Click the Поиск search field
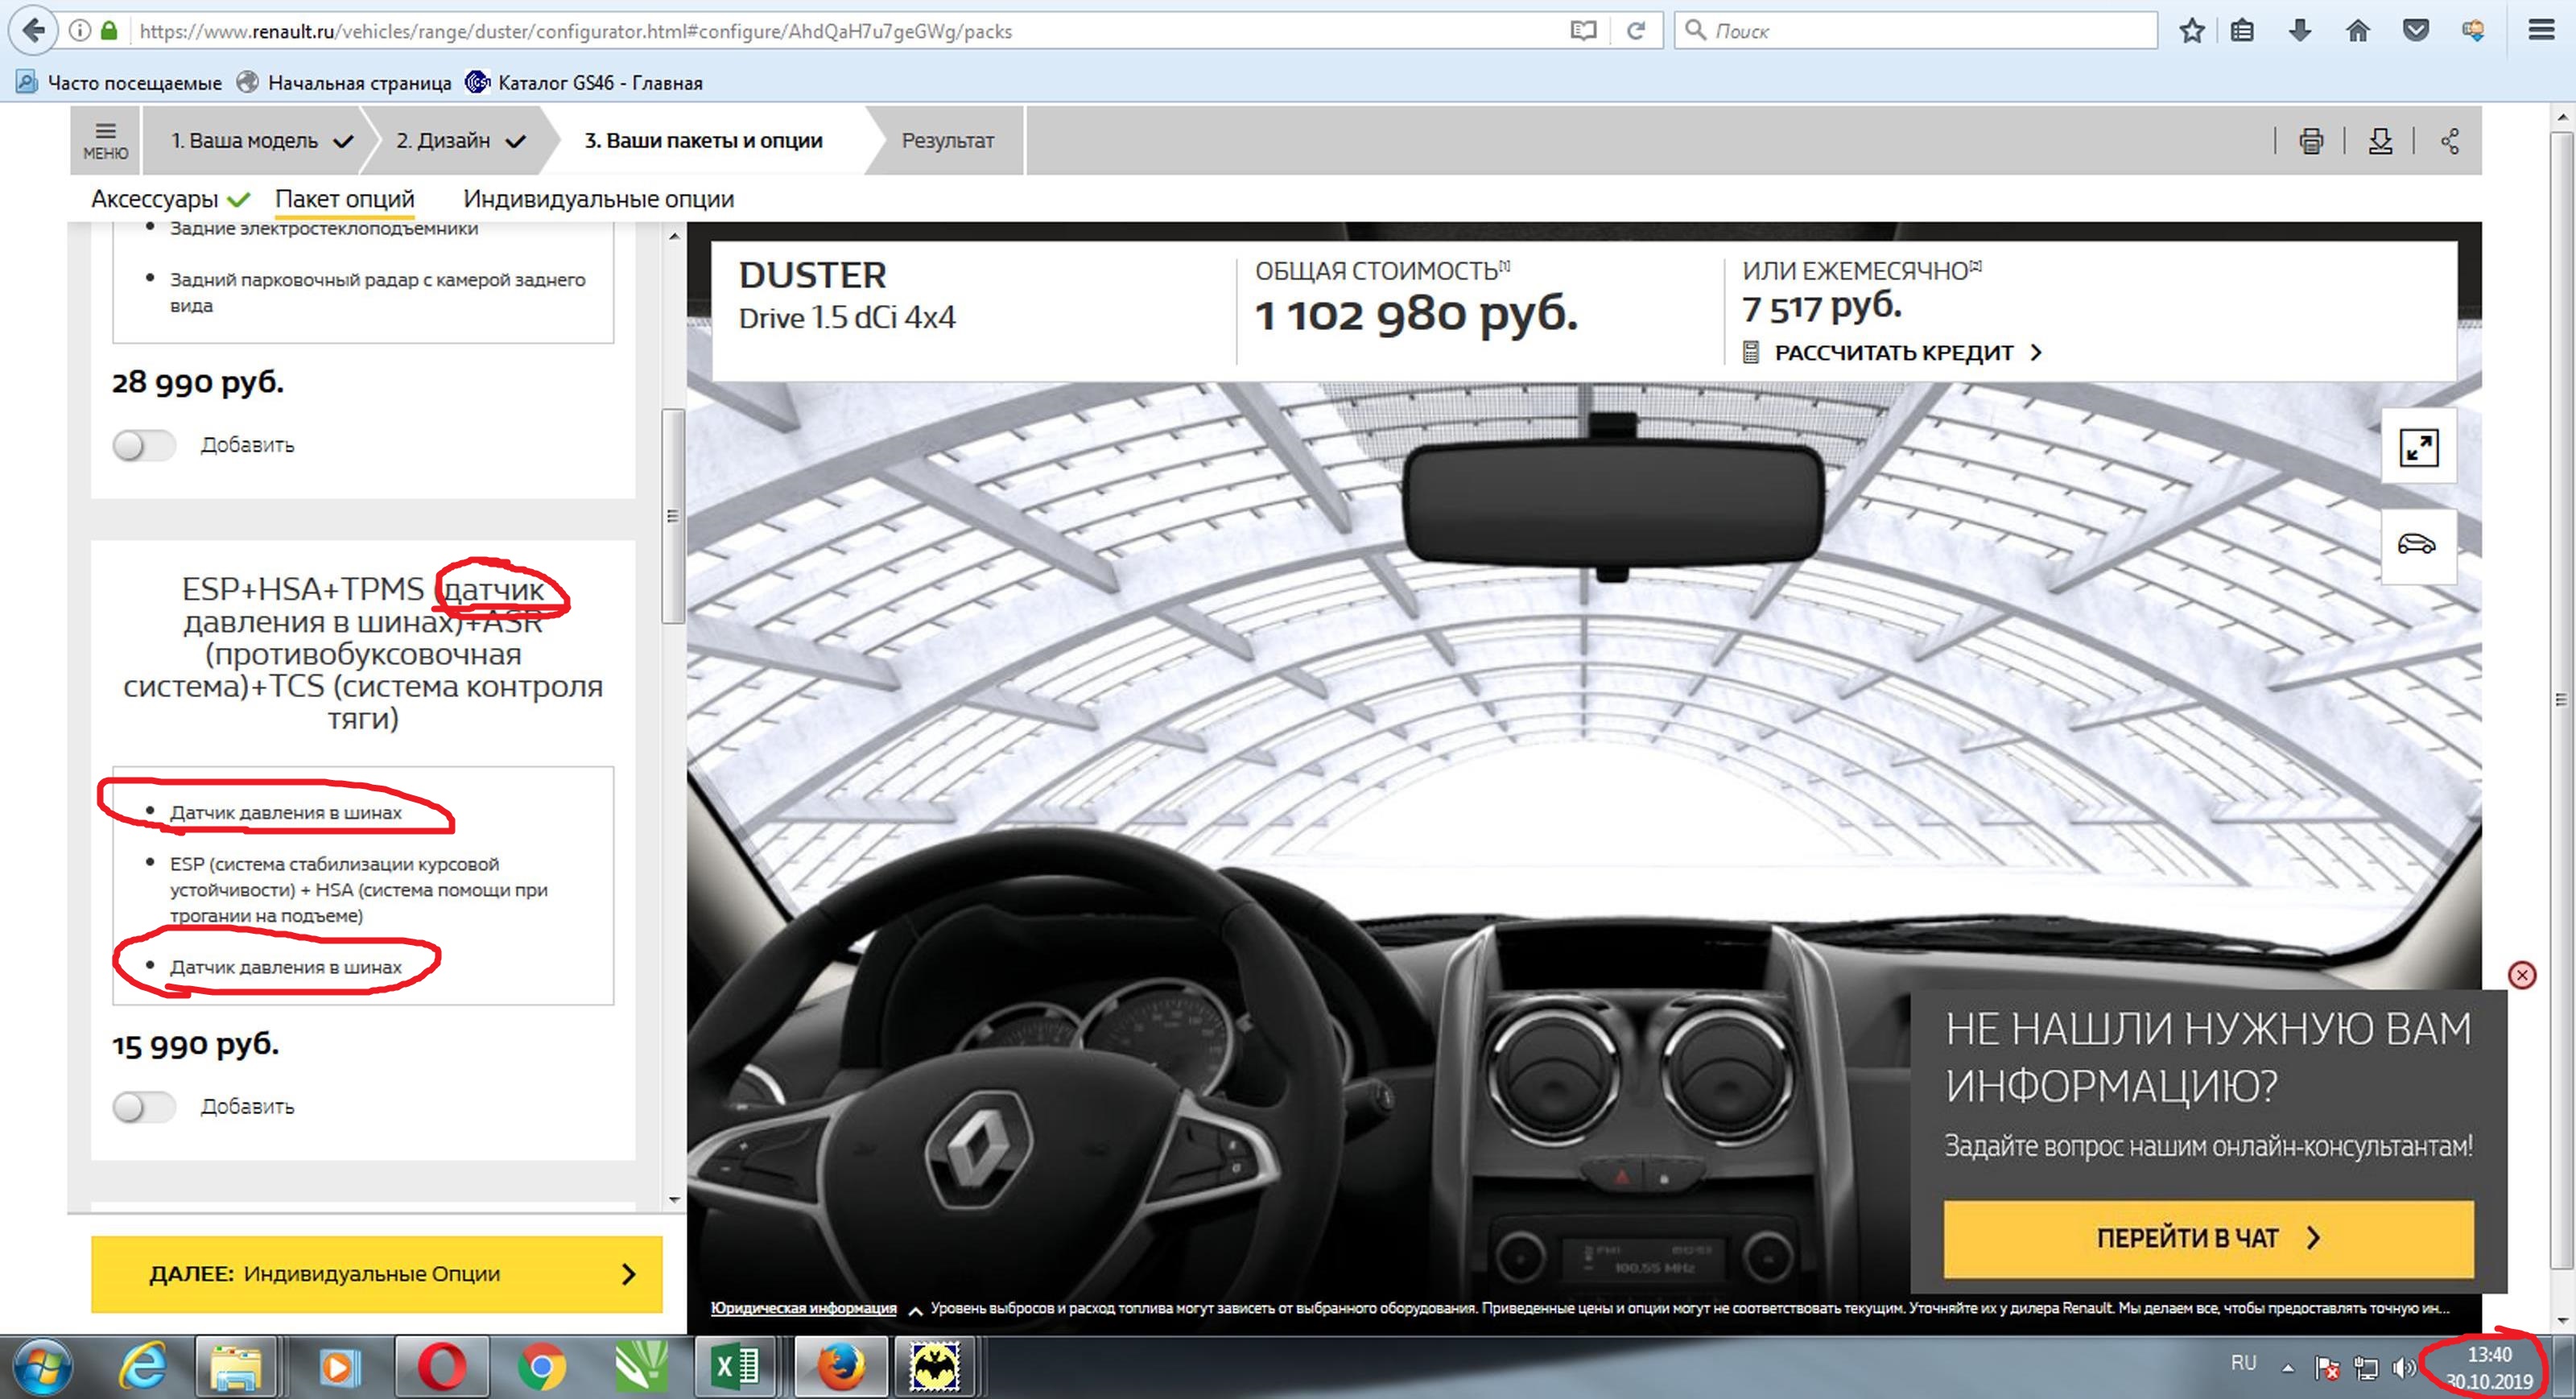 click(1915, 31)
